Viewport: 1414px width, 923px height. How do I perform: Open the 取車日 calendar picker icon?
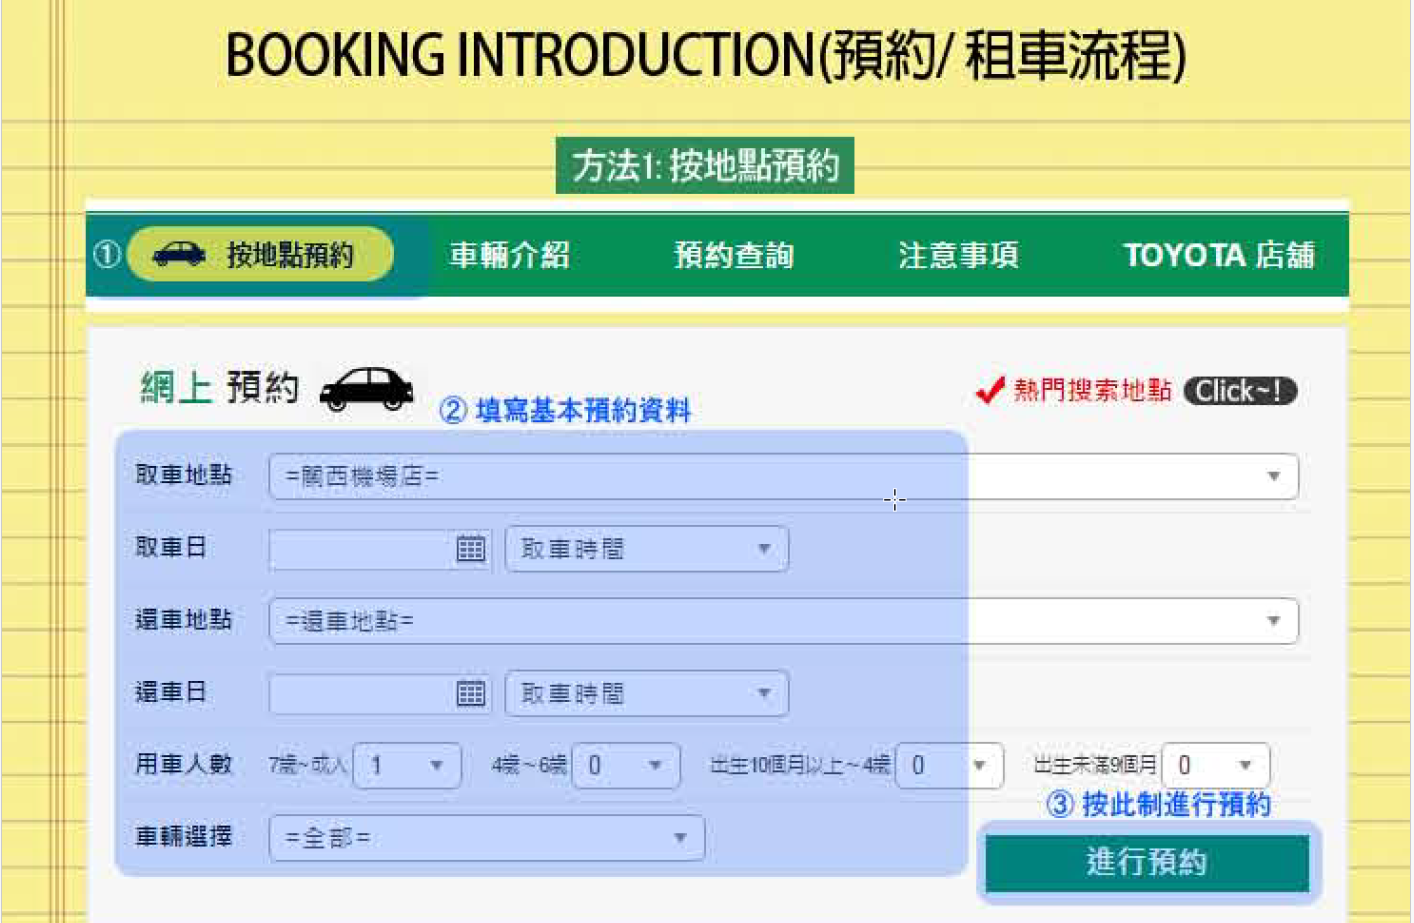point(470,548)
